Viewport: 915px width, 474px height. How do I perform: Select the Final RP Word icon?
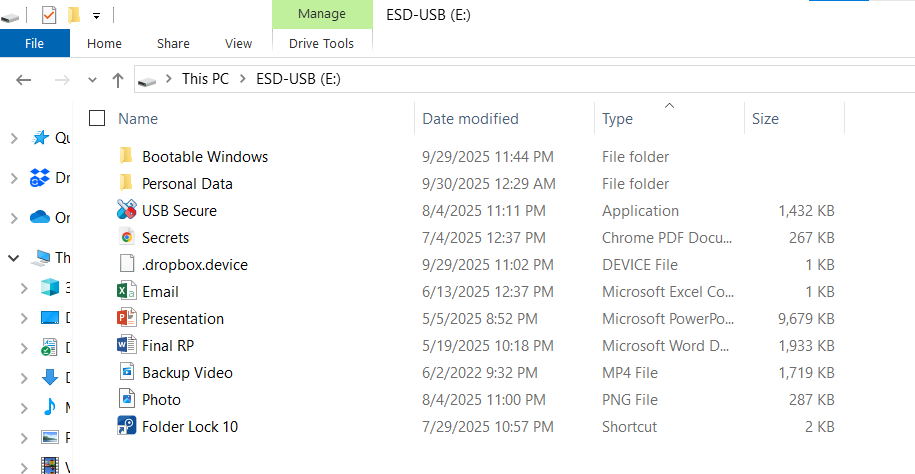(127, 345)
